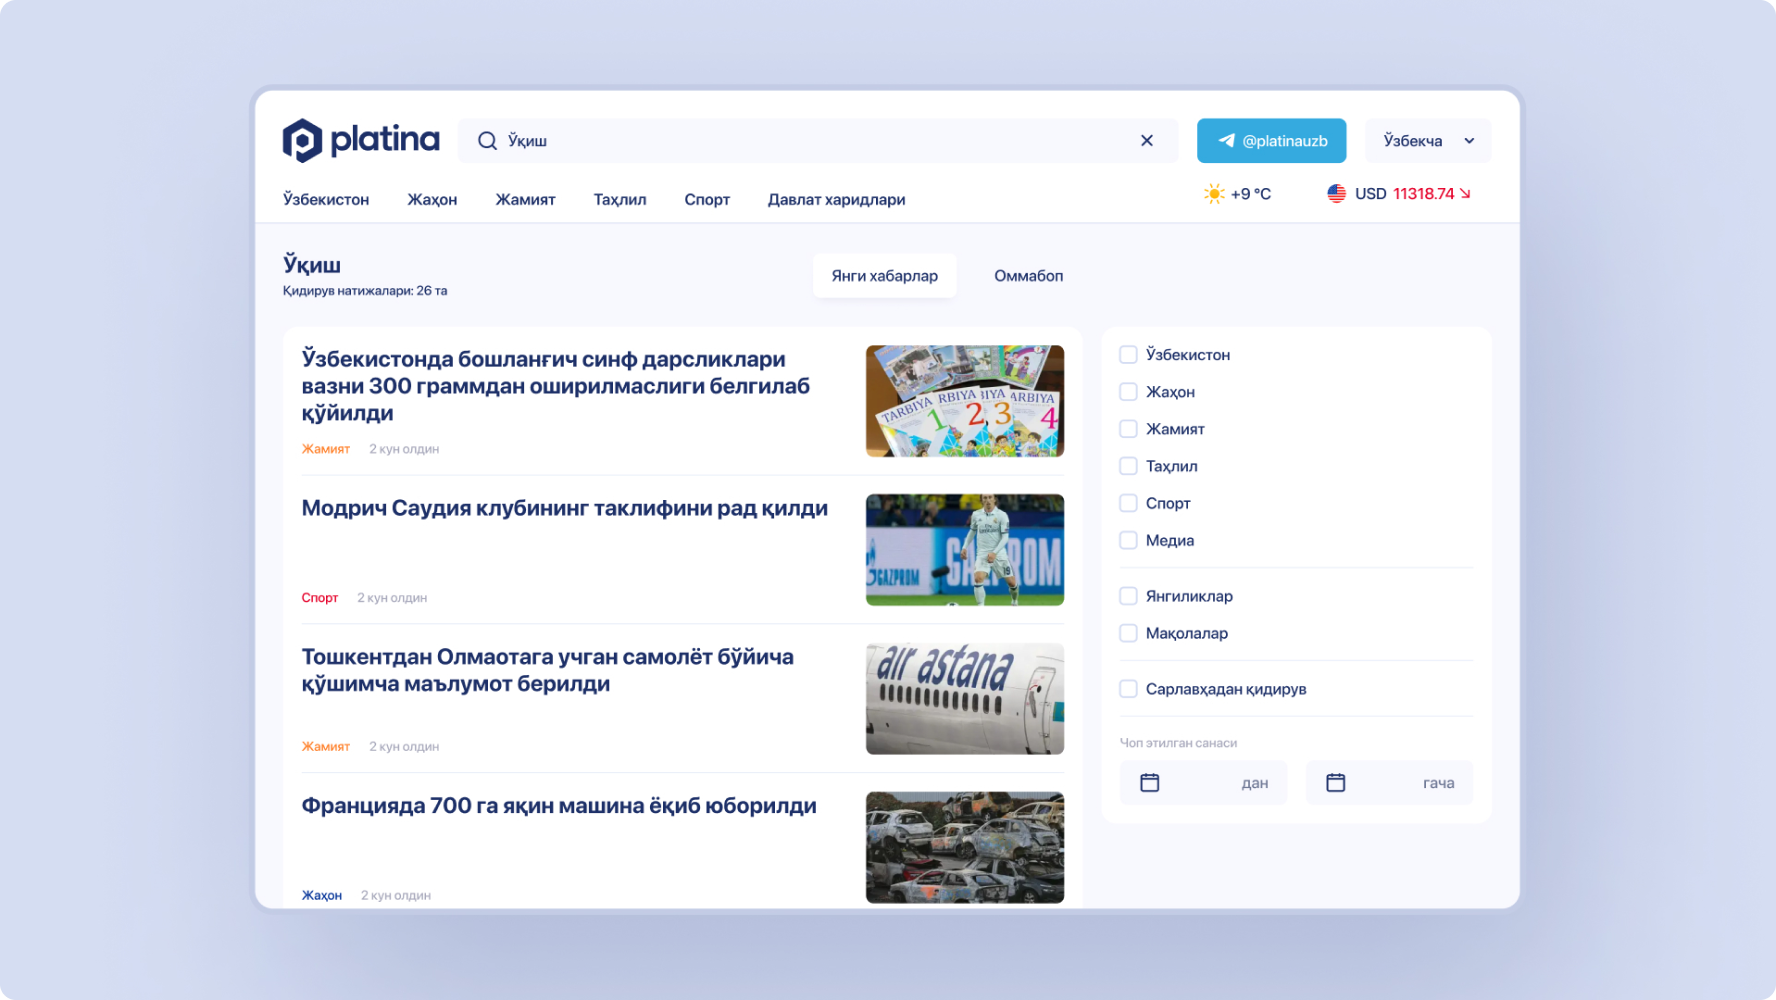The image size is (1776, 1000).
Task: Click the USD flag icon
Action: pyautogui.click(x=1336, y=194)
